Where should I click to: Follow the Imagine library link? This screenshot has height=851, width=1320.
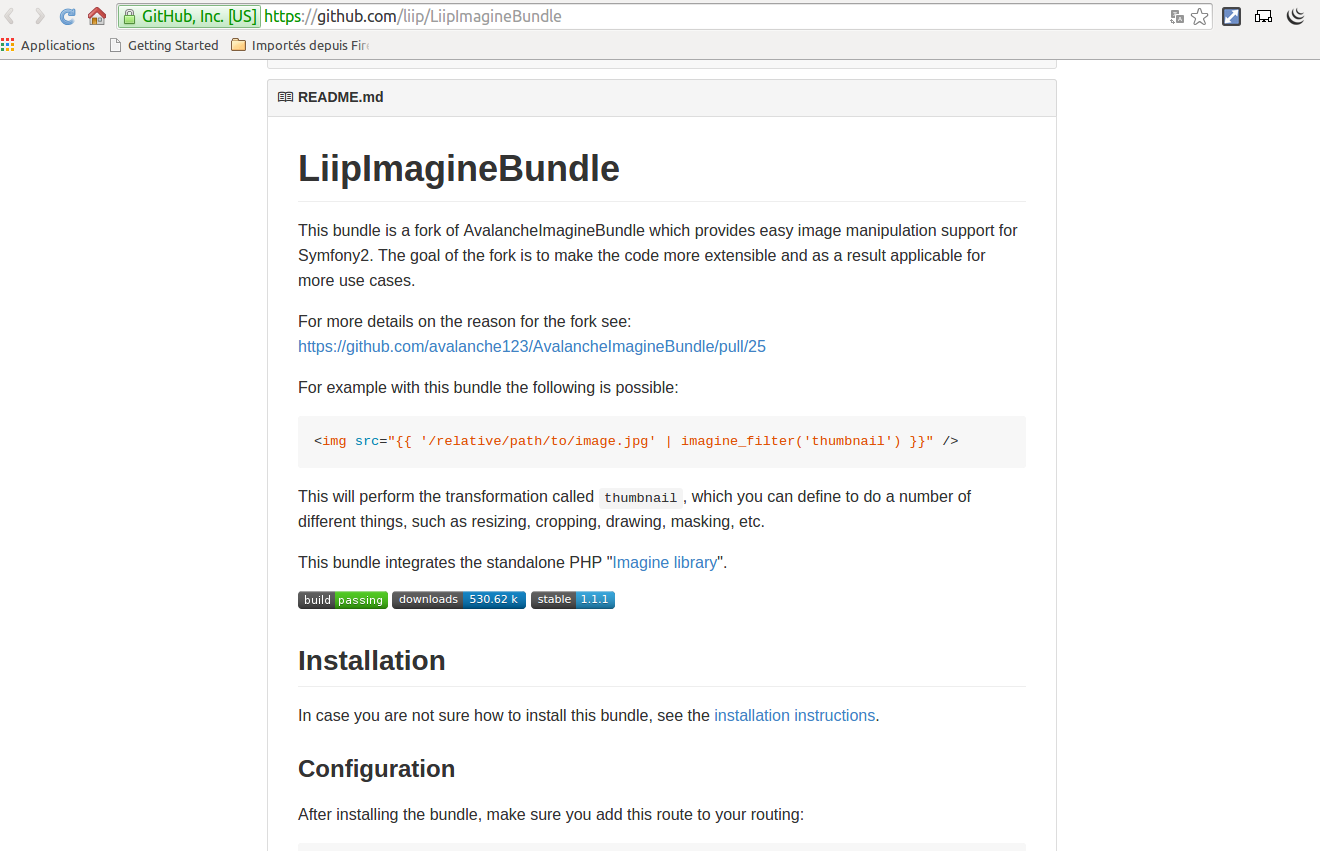pos(665,562)
